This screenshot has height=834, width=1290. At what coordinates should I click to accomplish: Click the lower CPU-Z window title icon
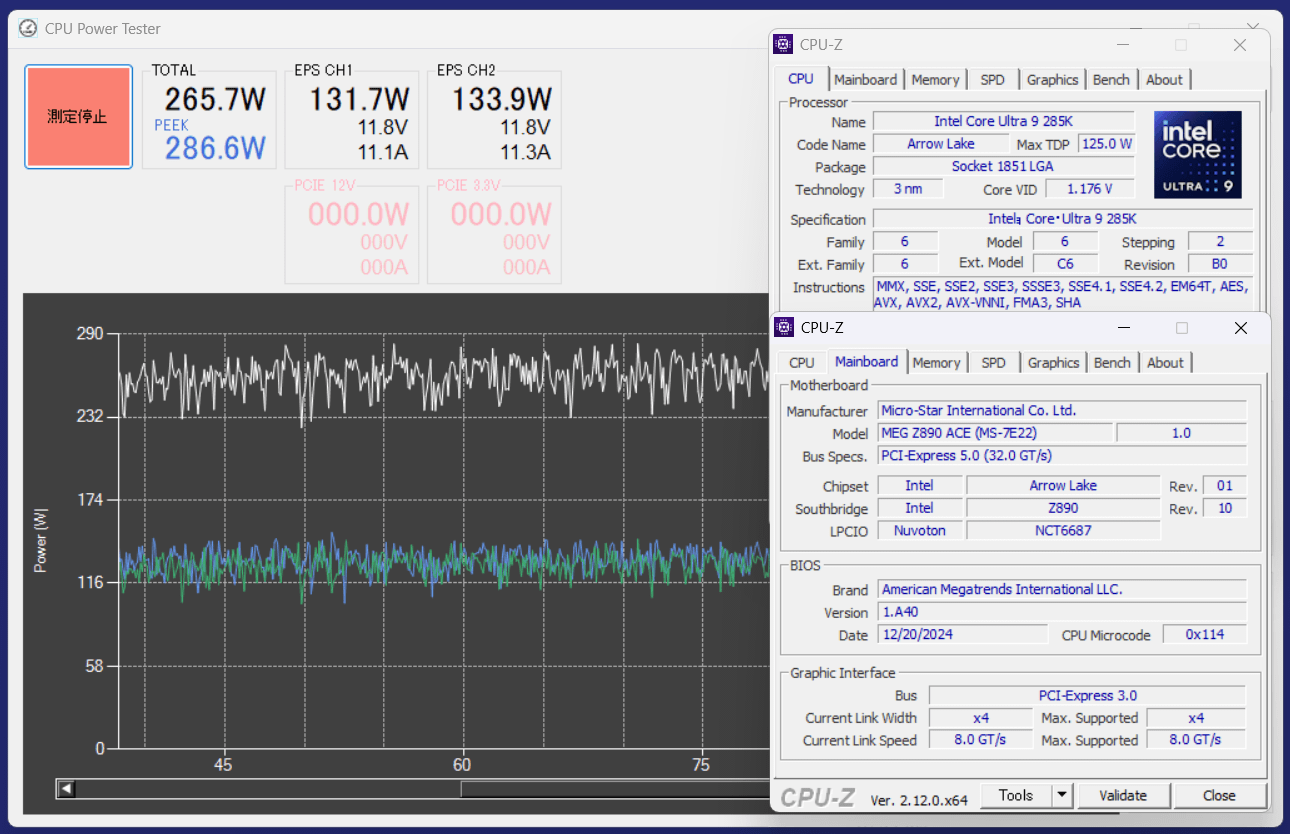coord(785,327)
